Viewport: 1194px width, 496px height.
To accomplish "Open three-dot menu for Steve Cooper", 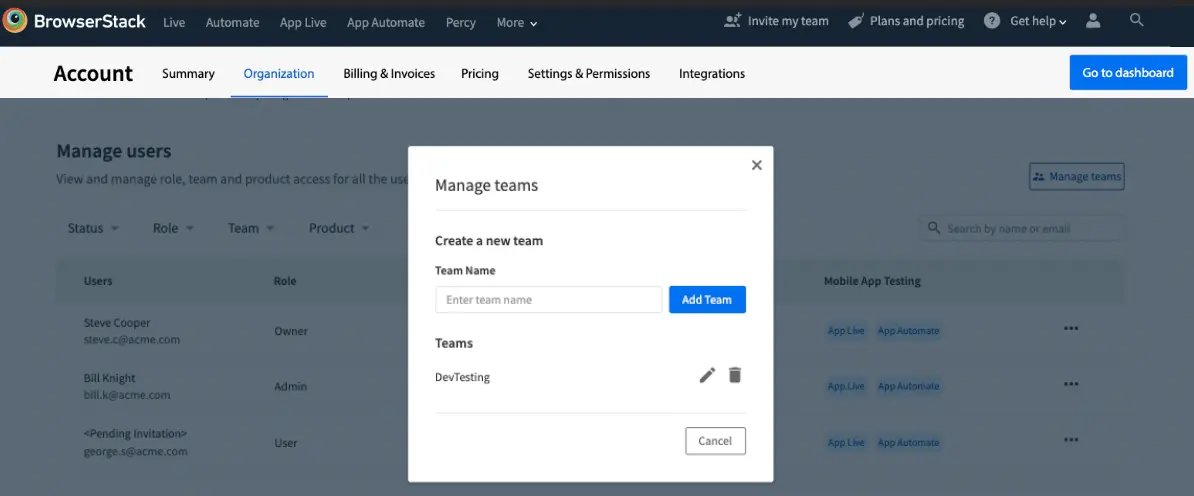I will (x=1071, y=329).
